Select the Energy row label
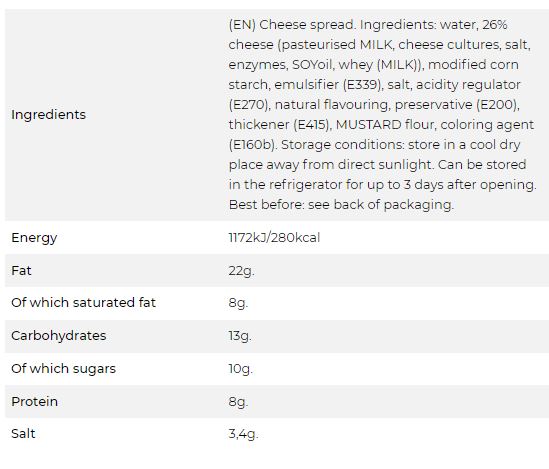 pos(34,238)
